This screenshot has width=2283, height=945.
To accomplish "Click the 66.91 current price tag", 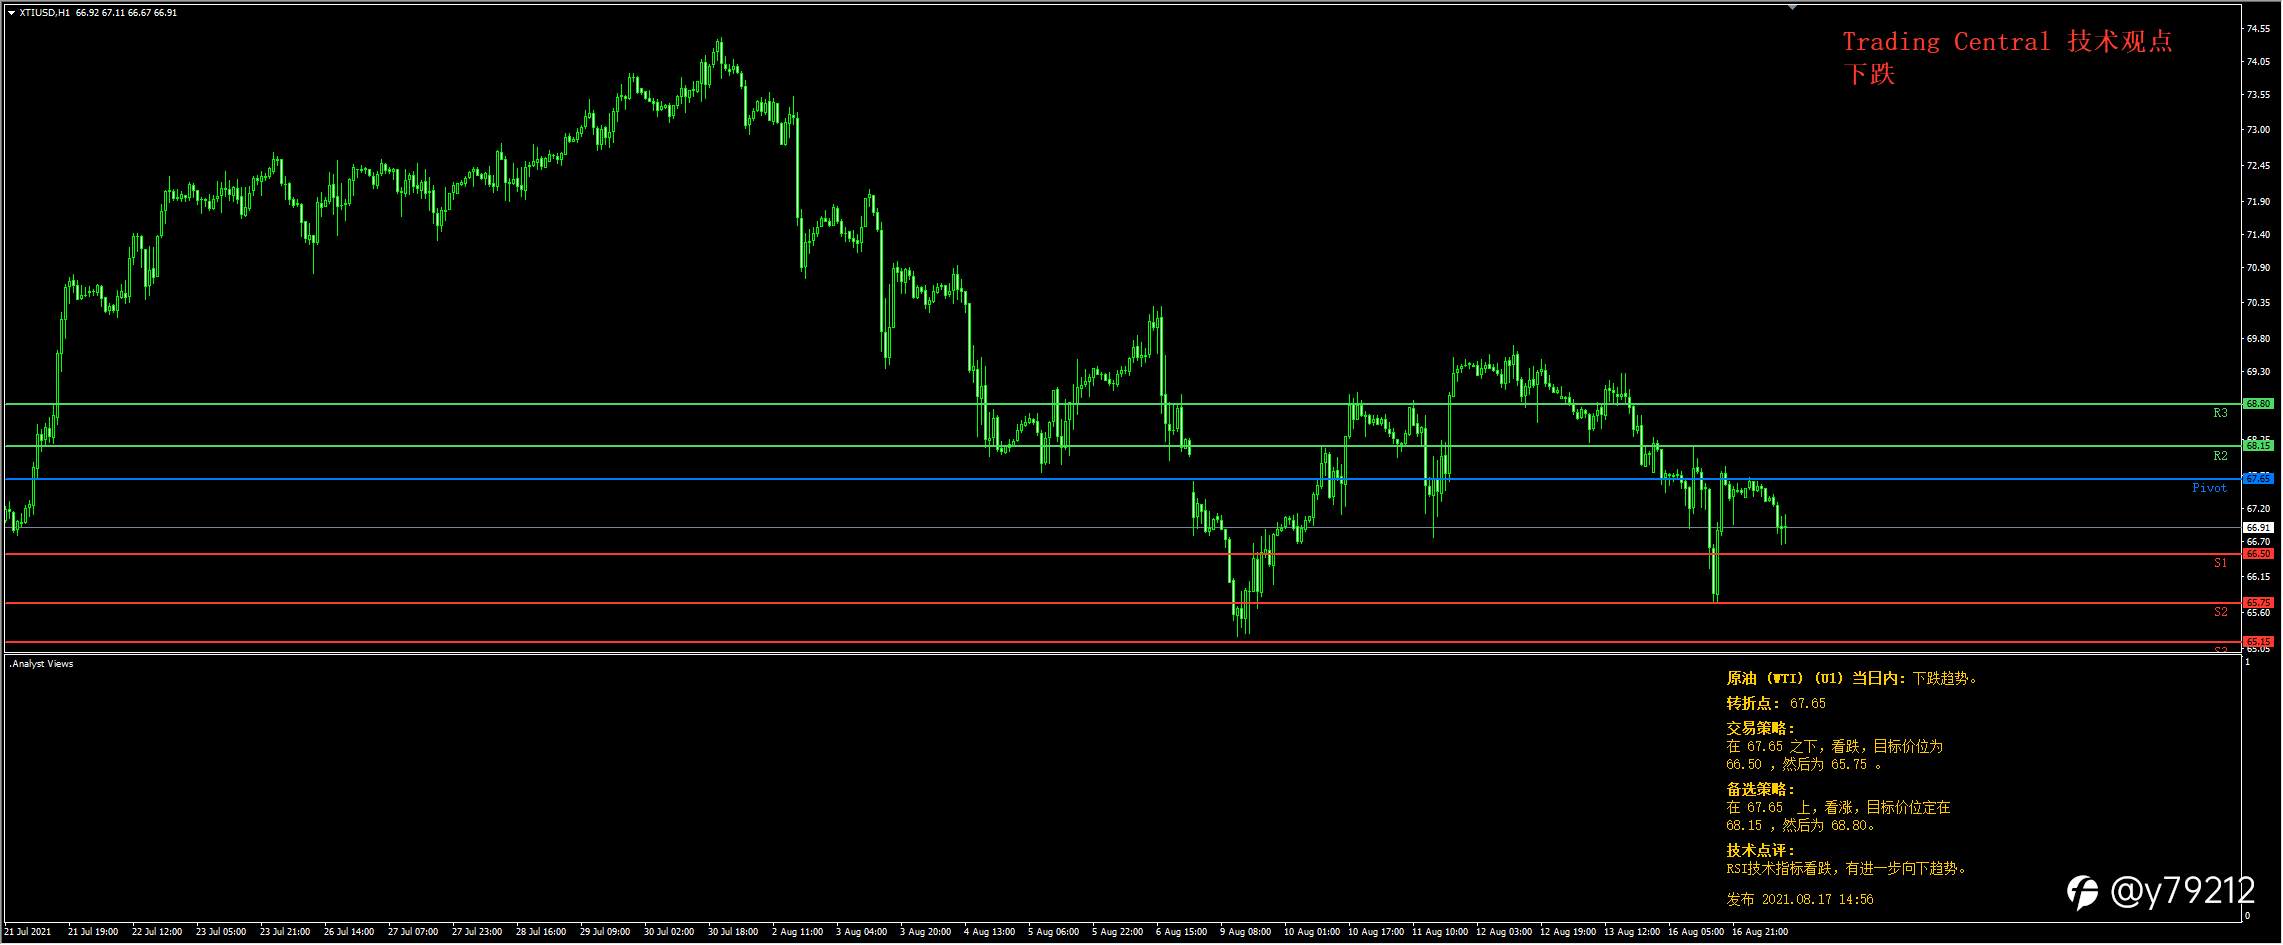I will [x=2258, y=528].
